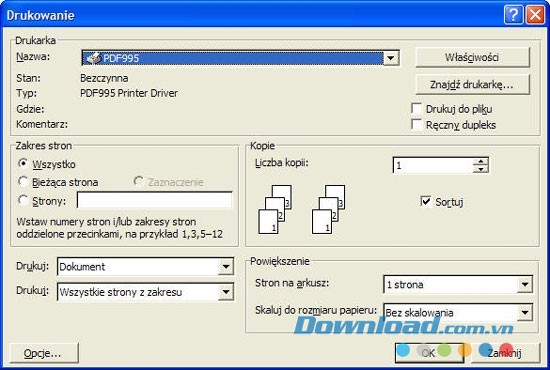Open the Właściwości printer properties
Image resolution: width=550 pixels, height=370 pixels.
[x=472, y=57]
